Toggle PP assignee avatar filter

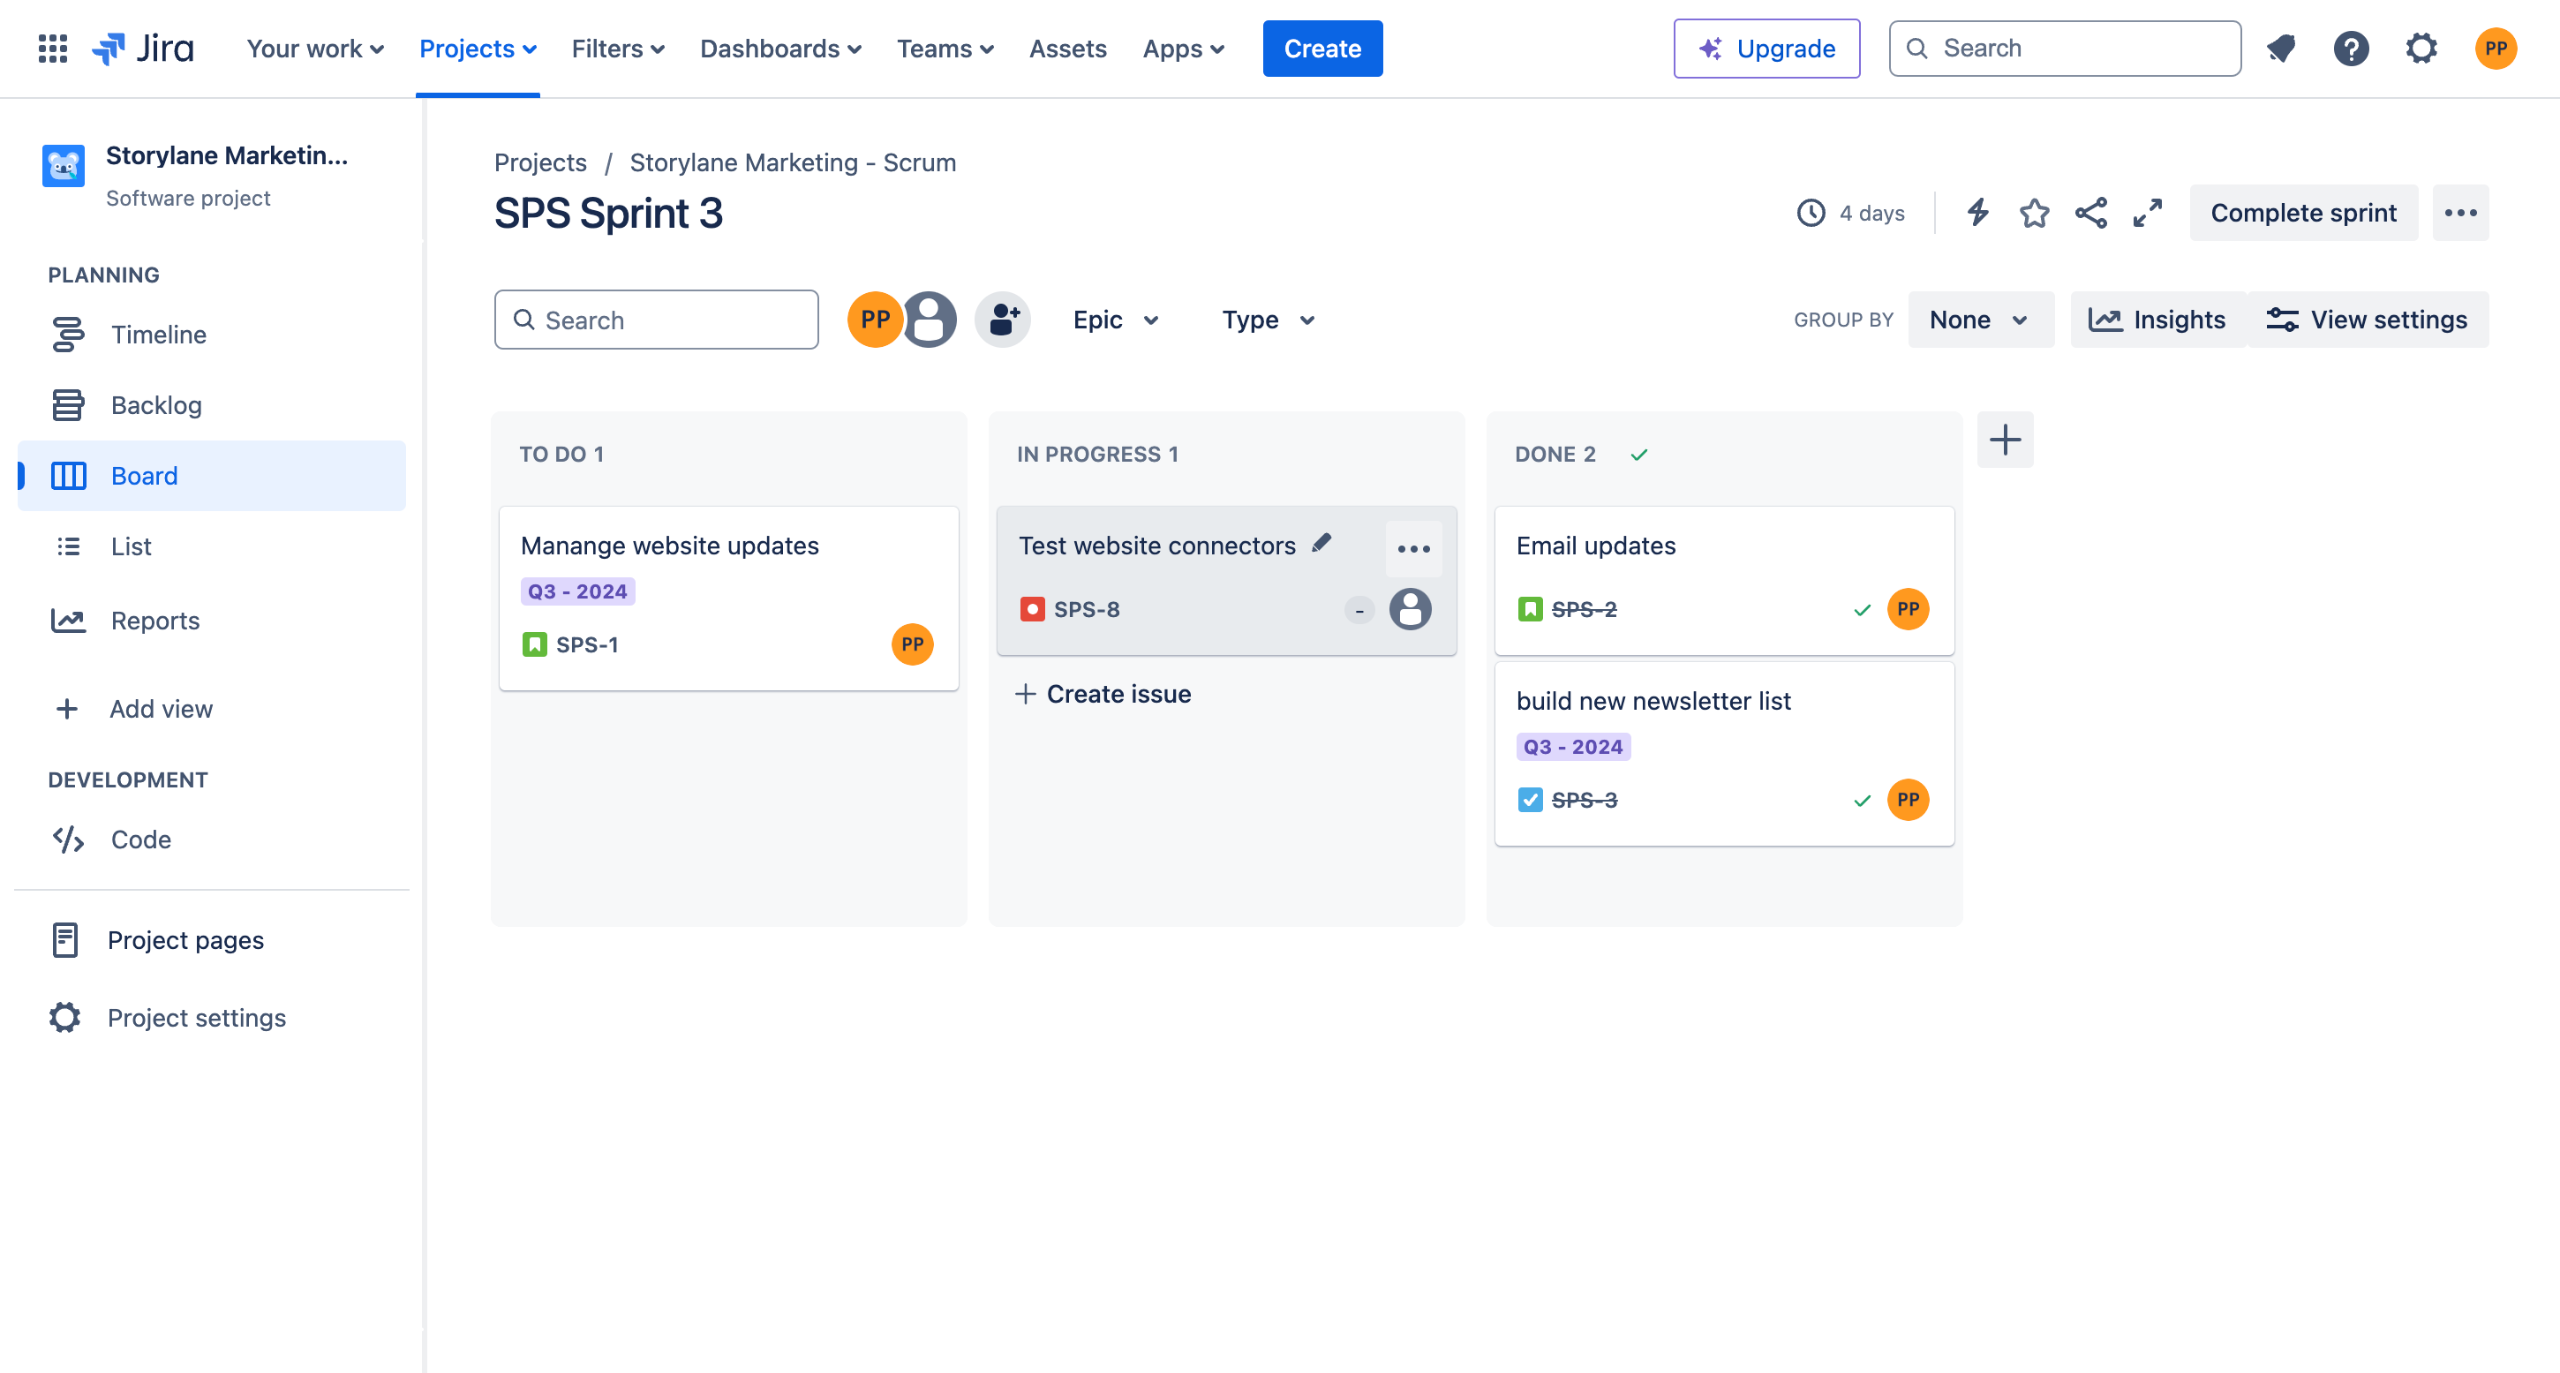(x=874, y=320)
